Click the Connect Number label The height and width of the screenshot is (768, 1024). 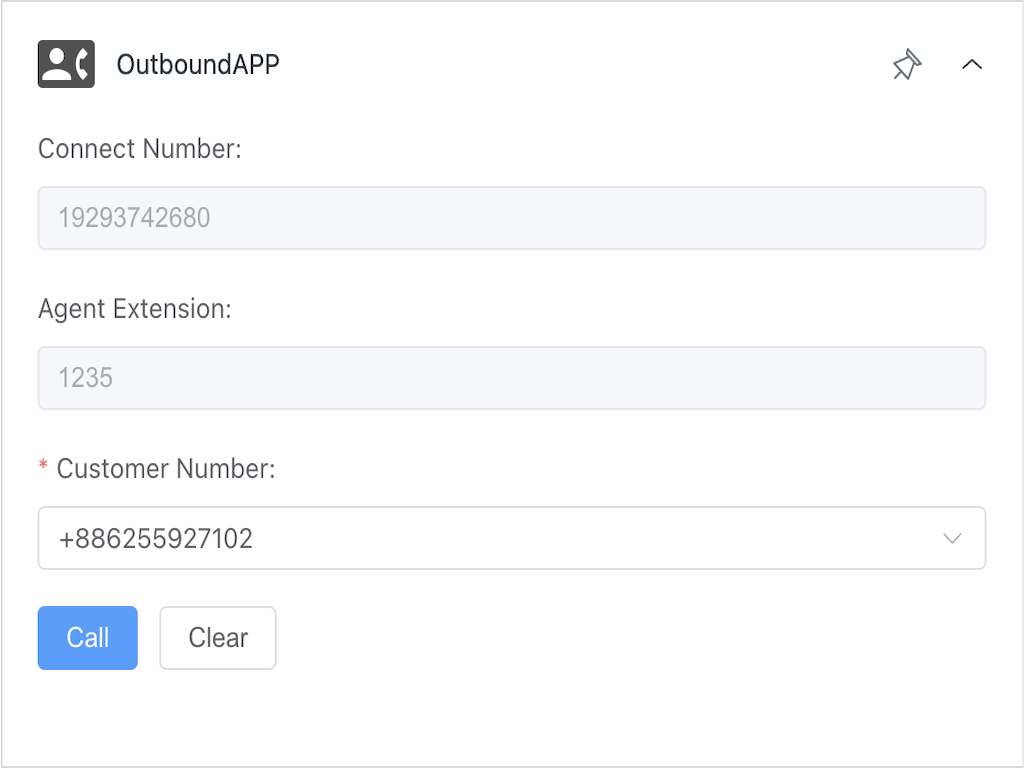[x=139, y=148]
